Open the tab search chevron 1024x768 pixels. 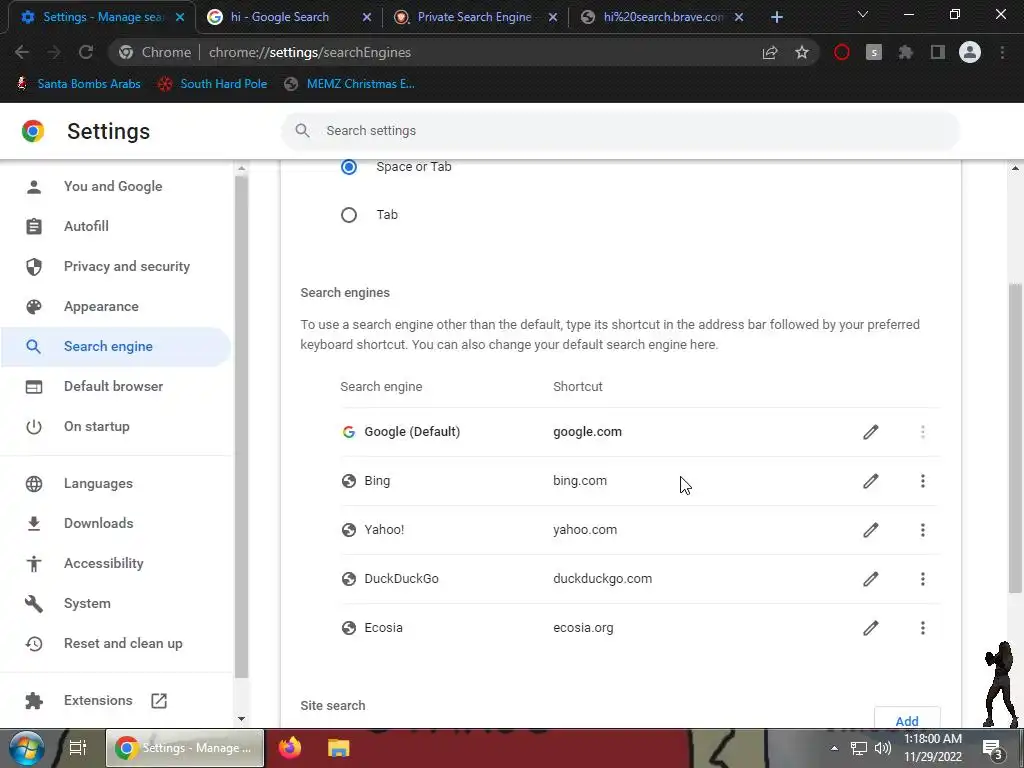(x=863, y=14)
